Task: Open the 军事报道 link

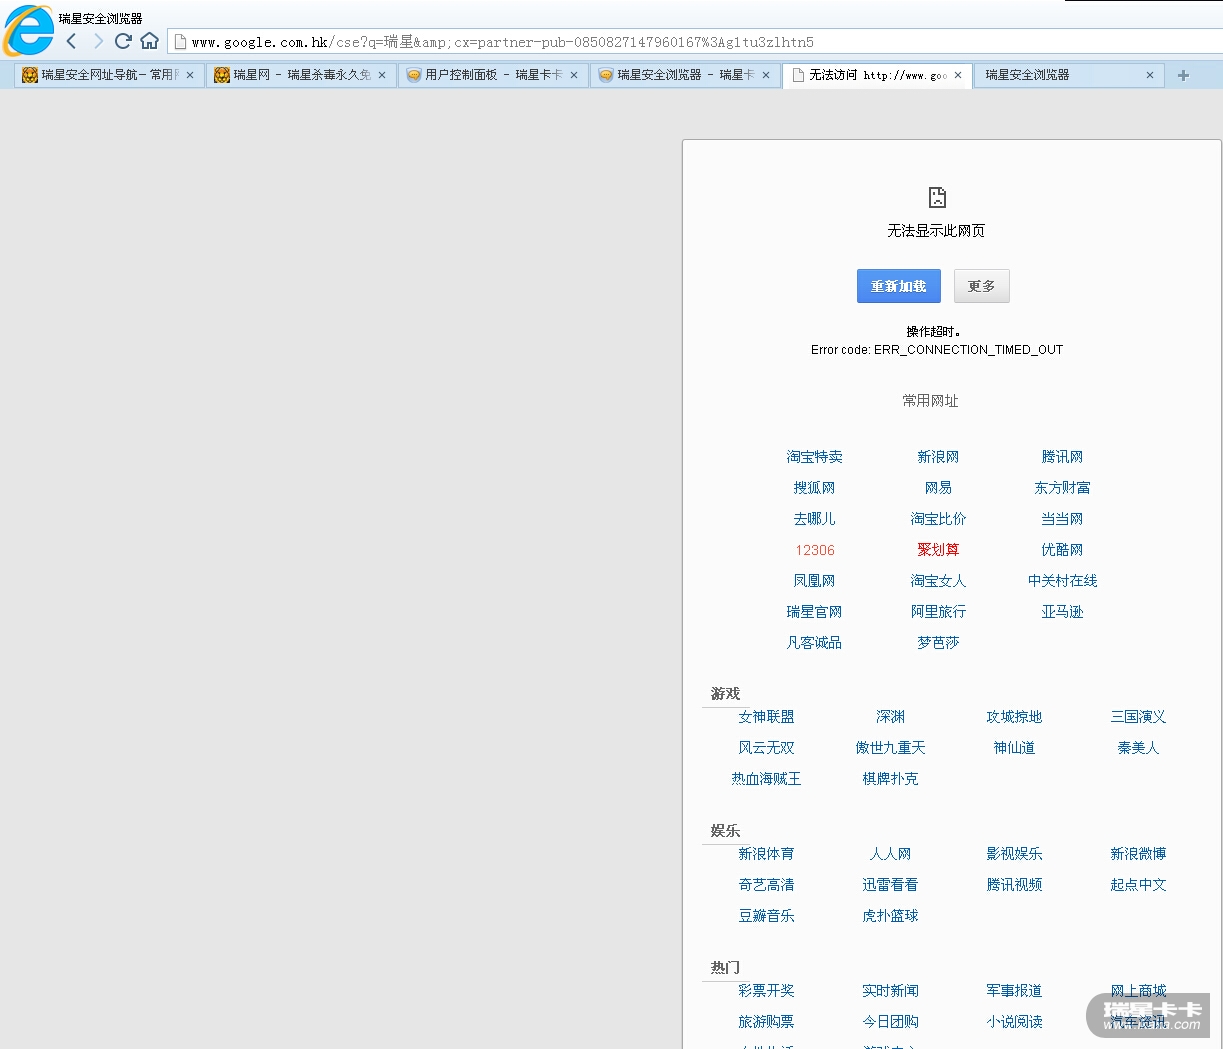Action: point(1014,991)
